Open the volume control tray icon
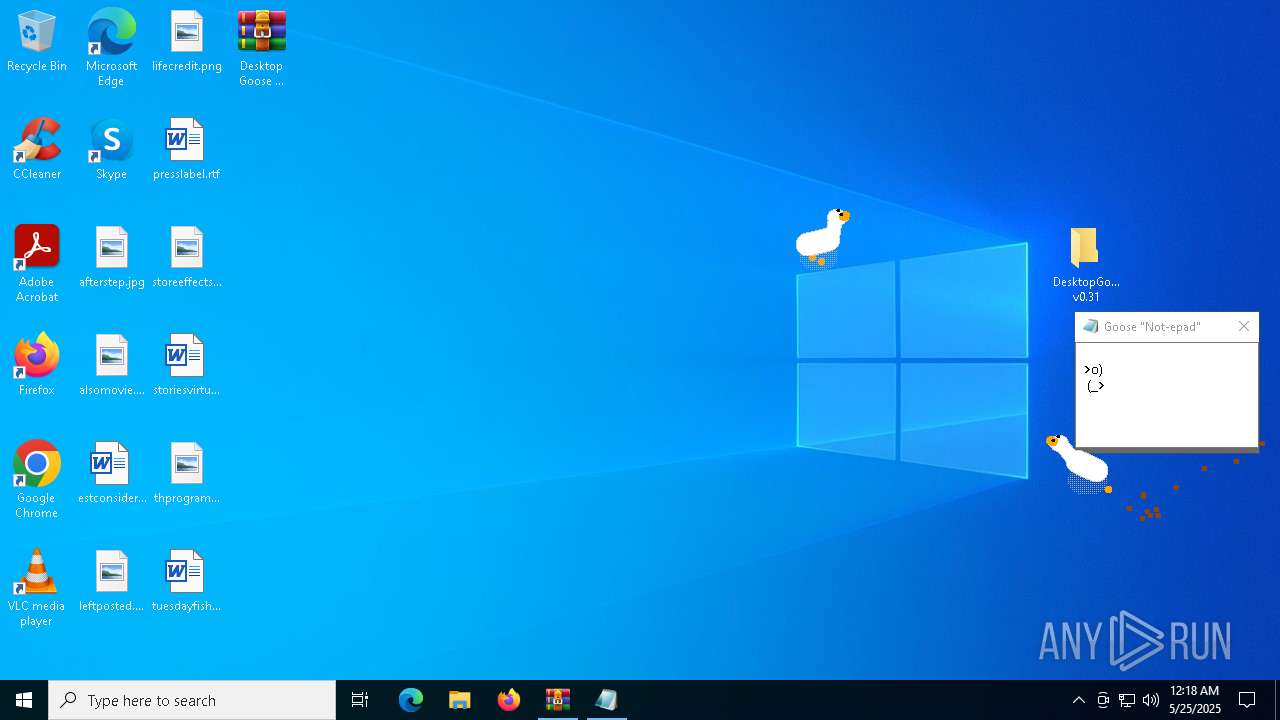 [x=1151, y=700]
